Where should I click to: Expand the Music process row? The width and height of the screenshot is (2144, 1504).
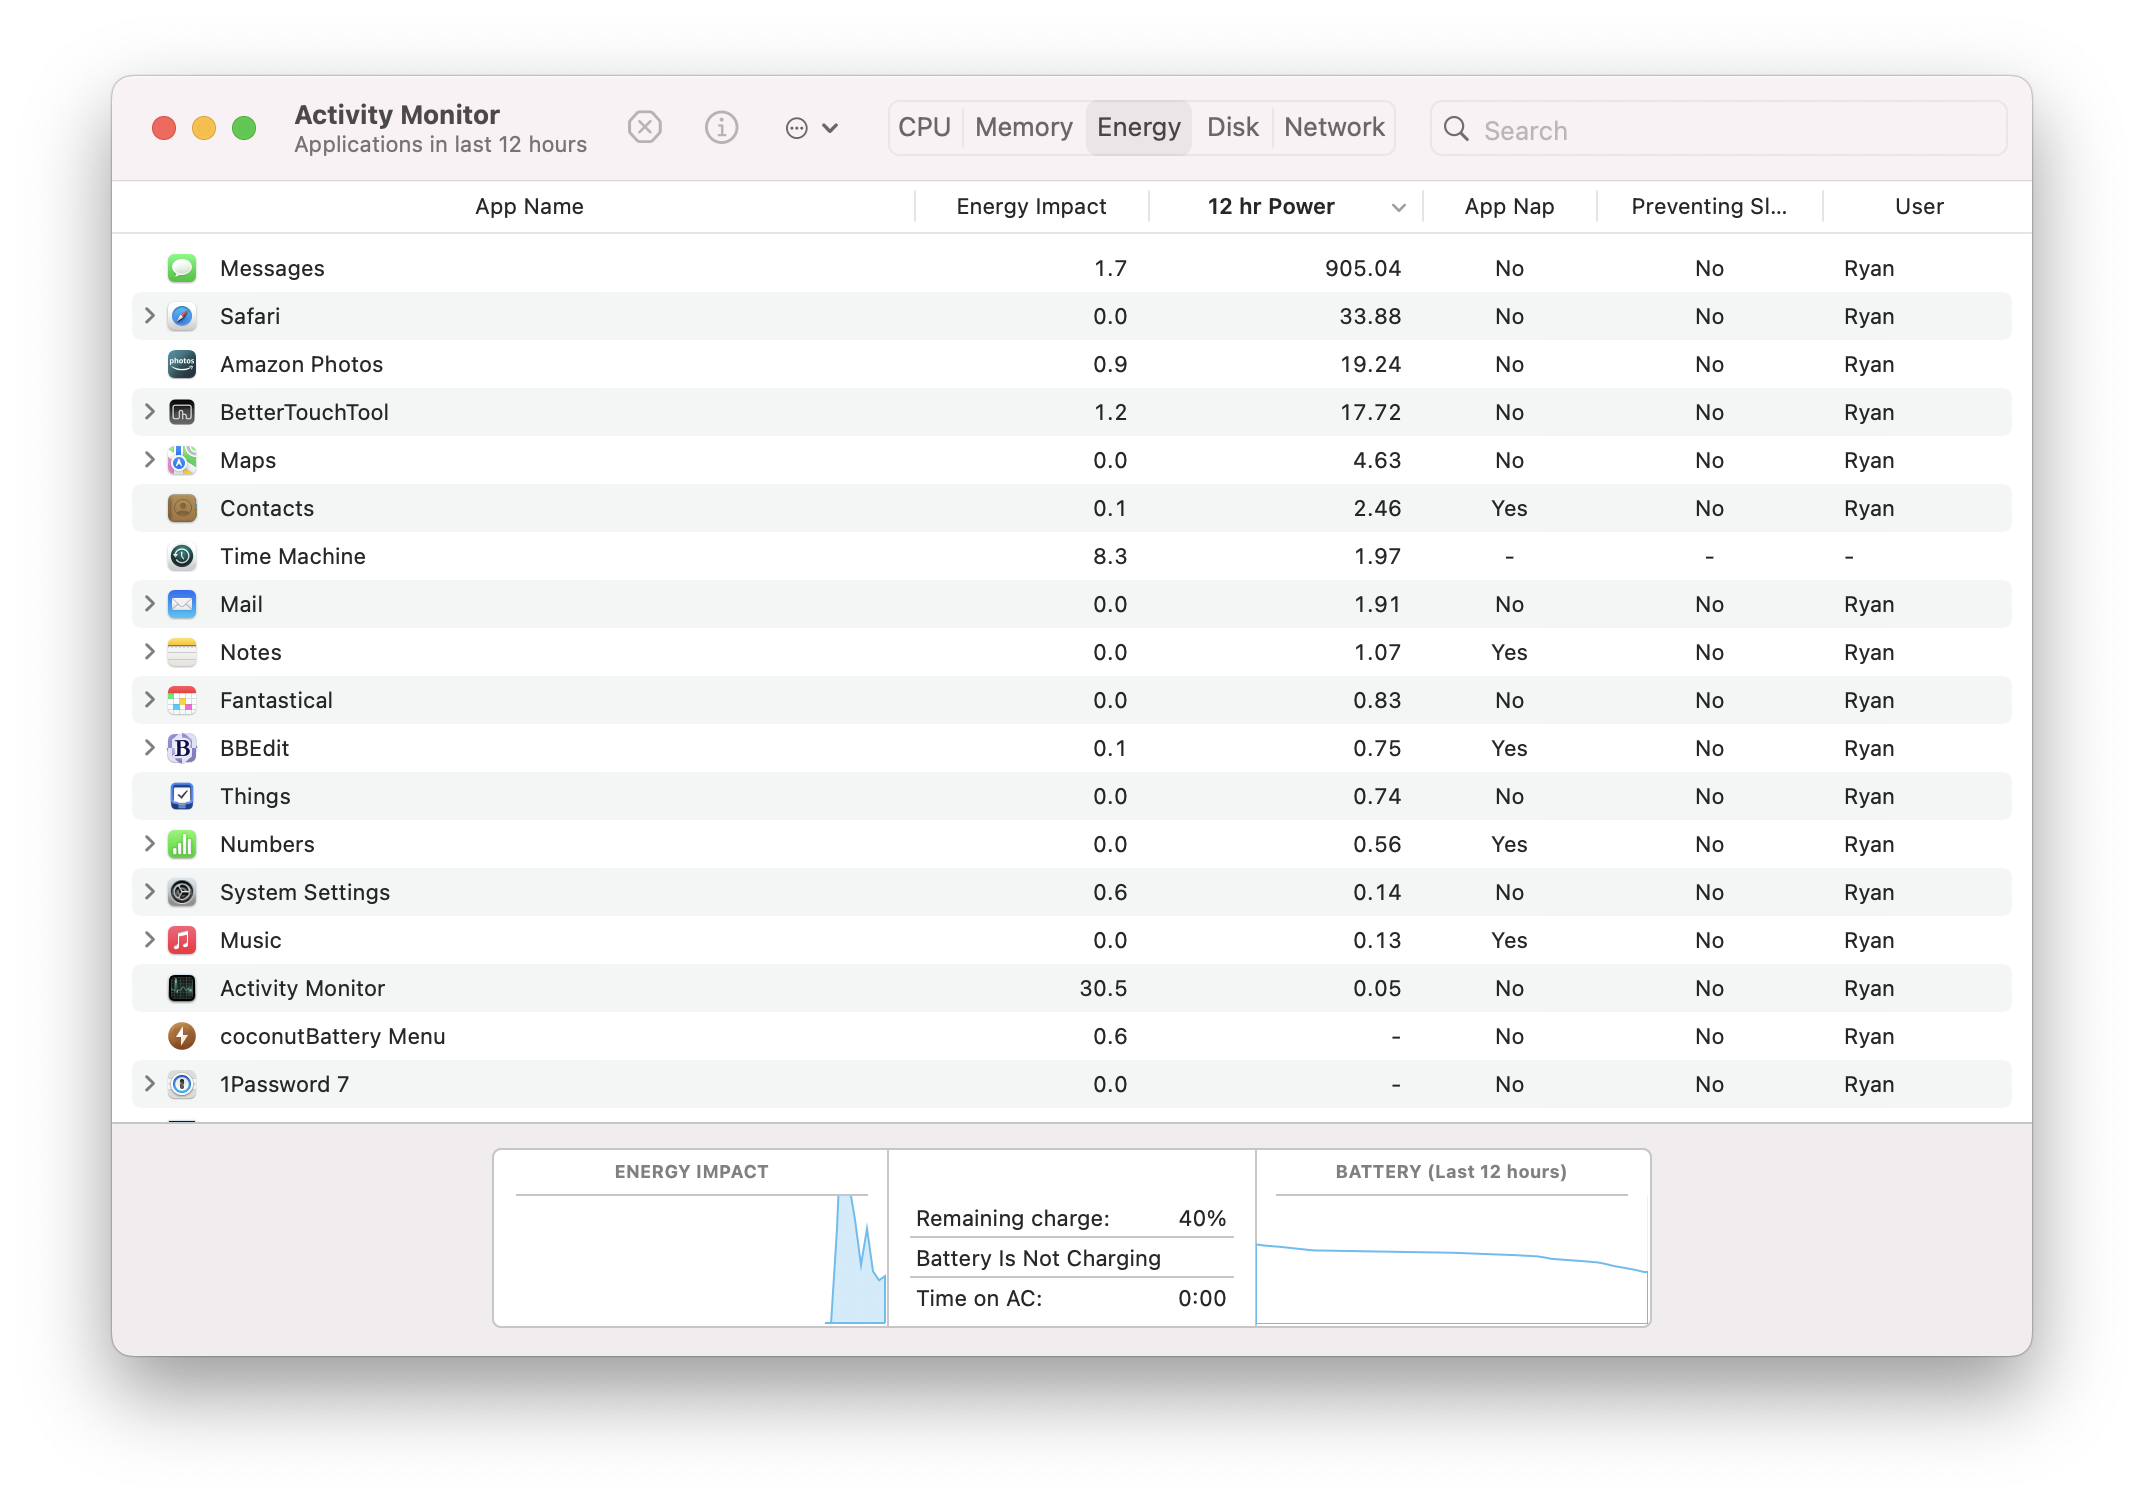pos(149,940)
